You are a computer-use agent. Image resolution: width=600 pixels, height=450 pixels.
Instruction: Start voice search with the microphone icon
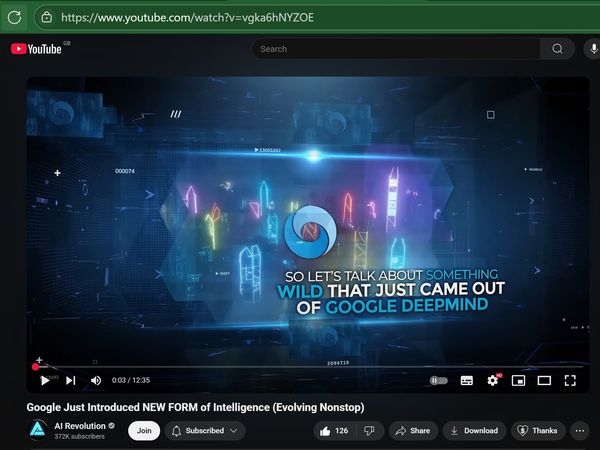593,49
